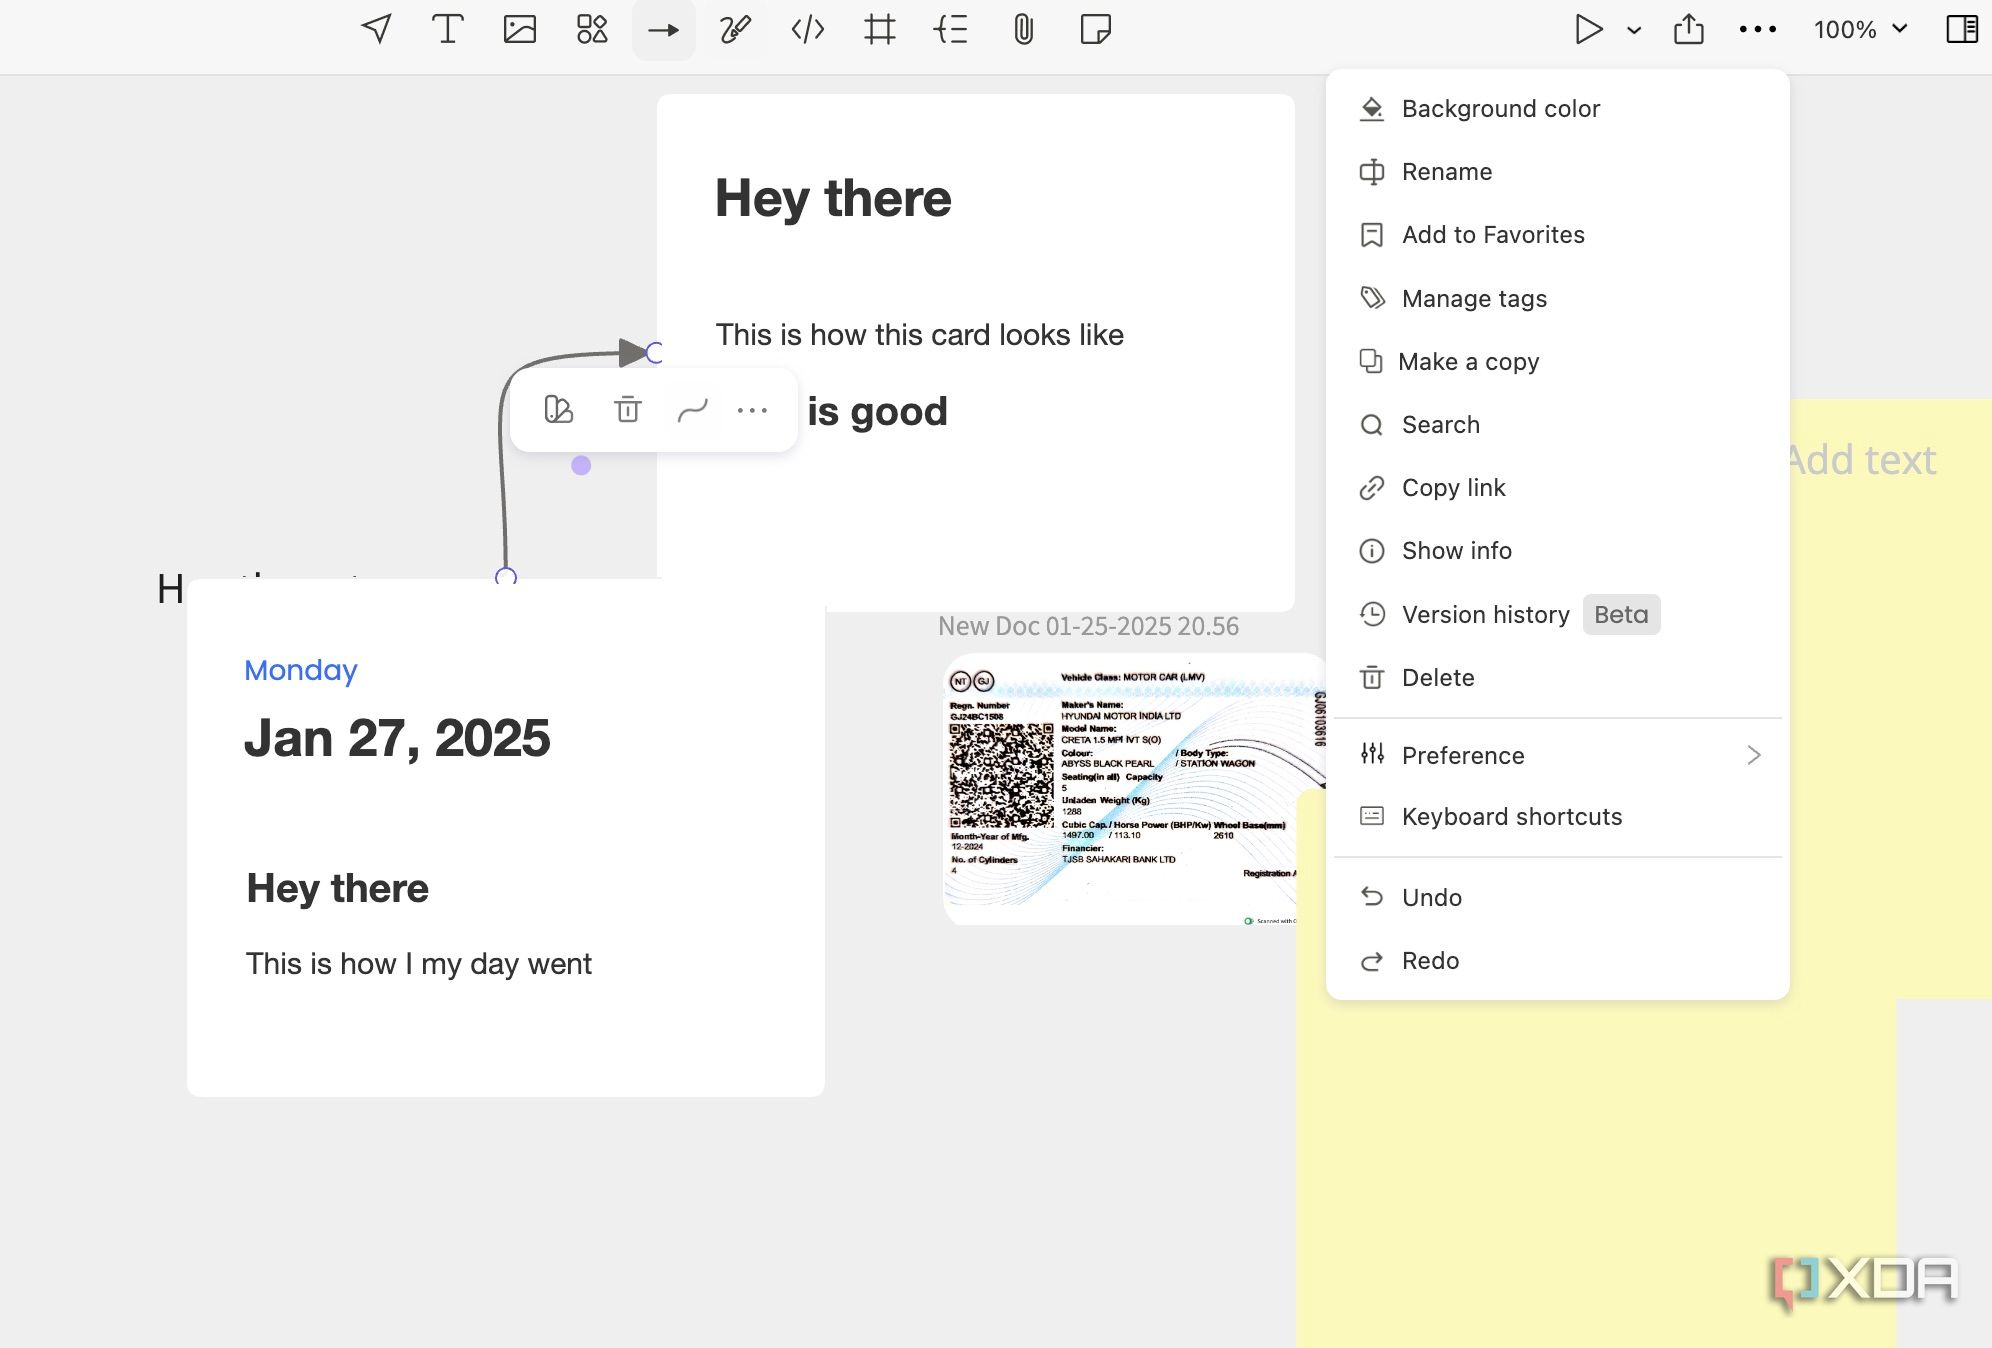Choose Search from the menu
The image size is (1992, 1348).
[1557, 424]
